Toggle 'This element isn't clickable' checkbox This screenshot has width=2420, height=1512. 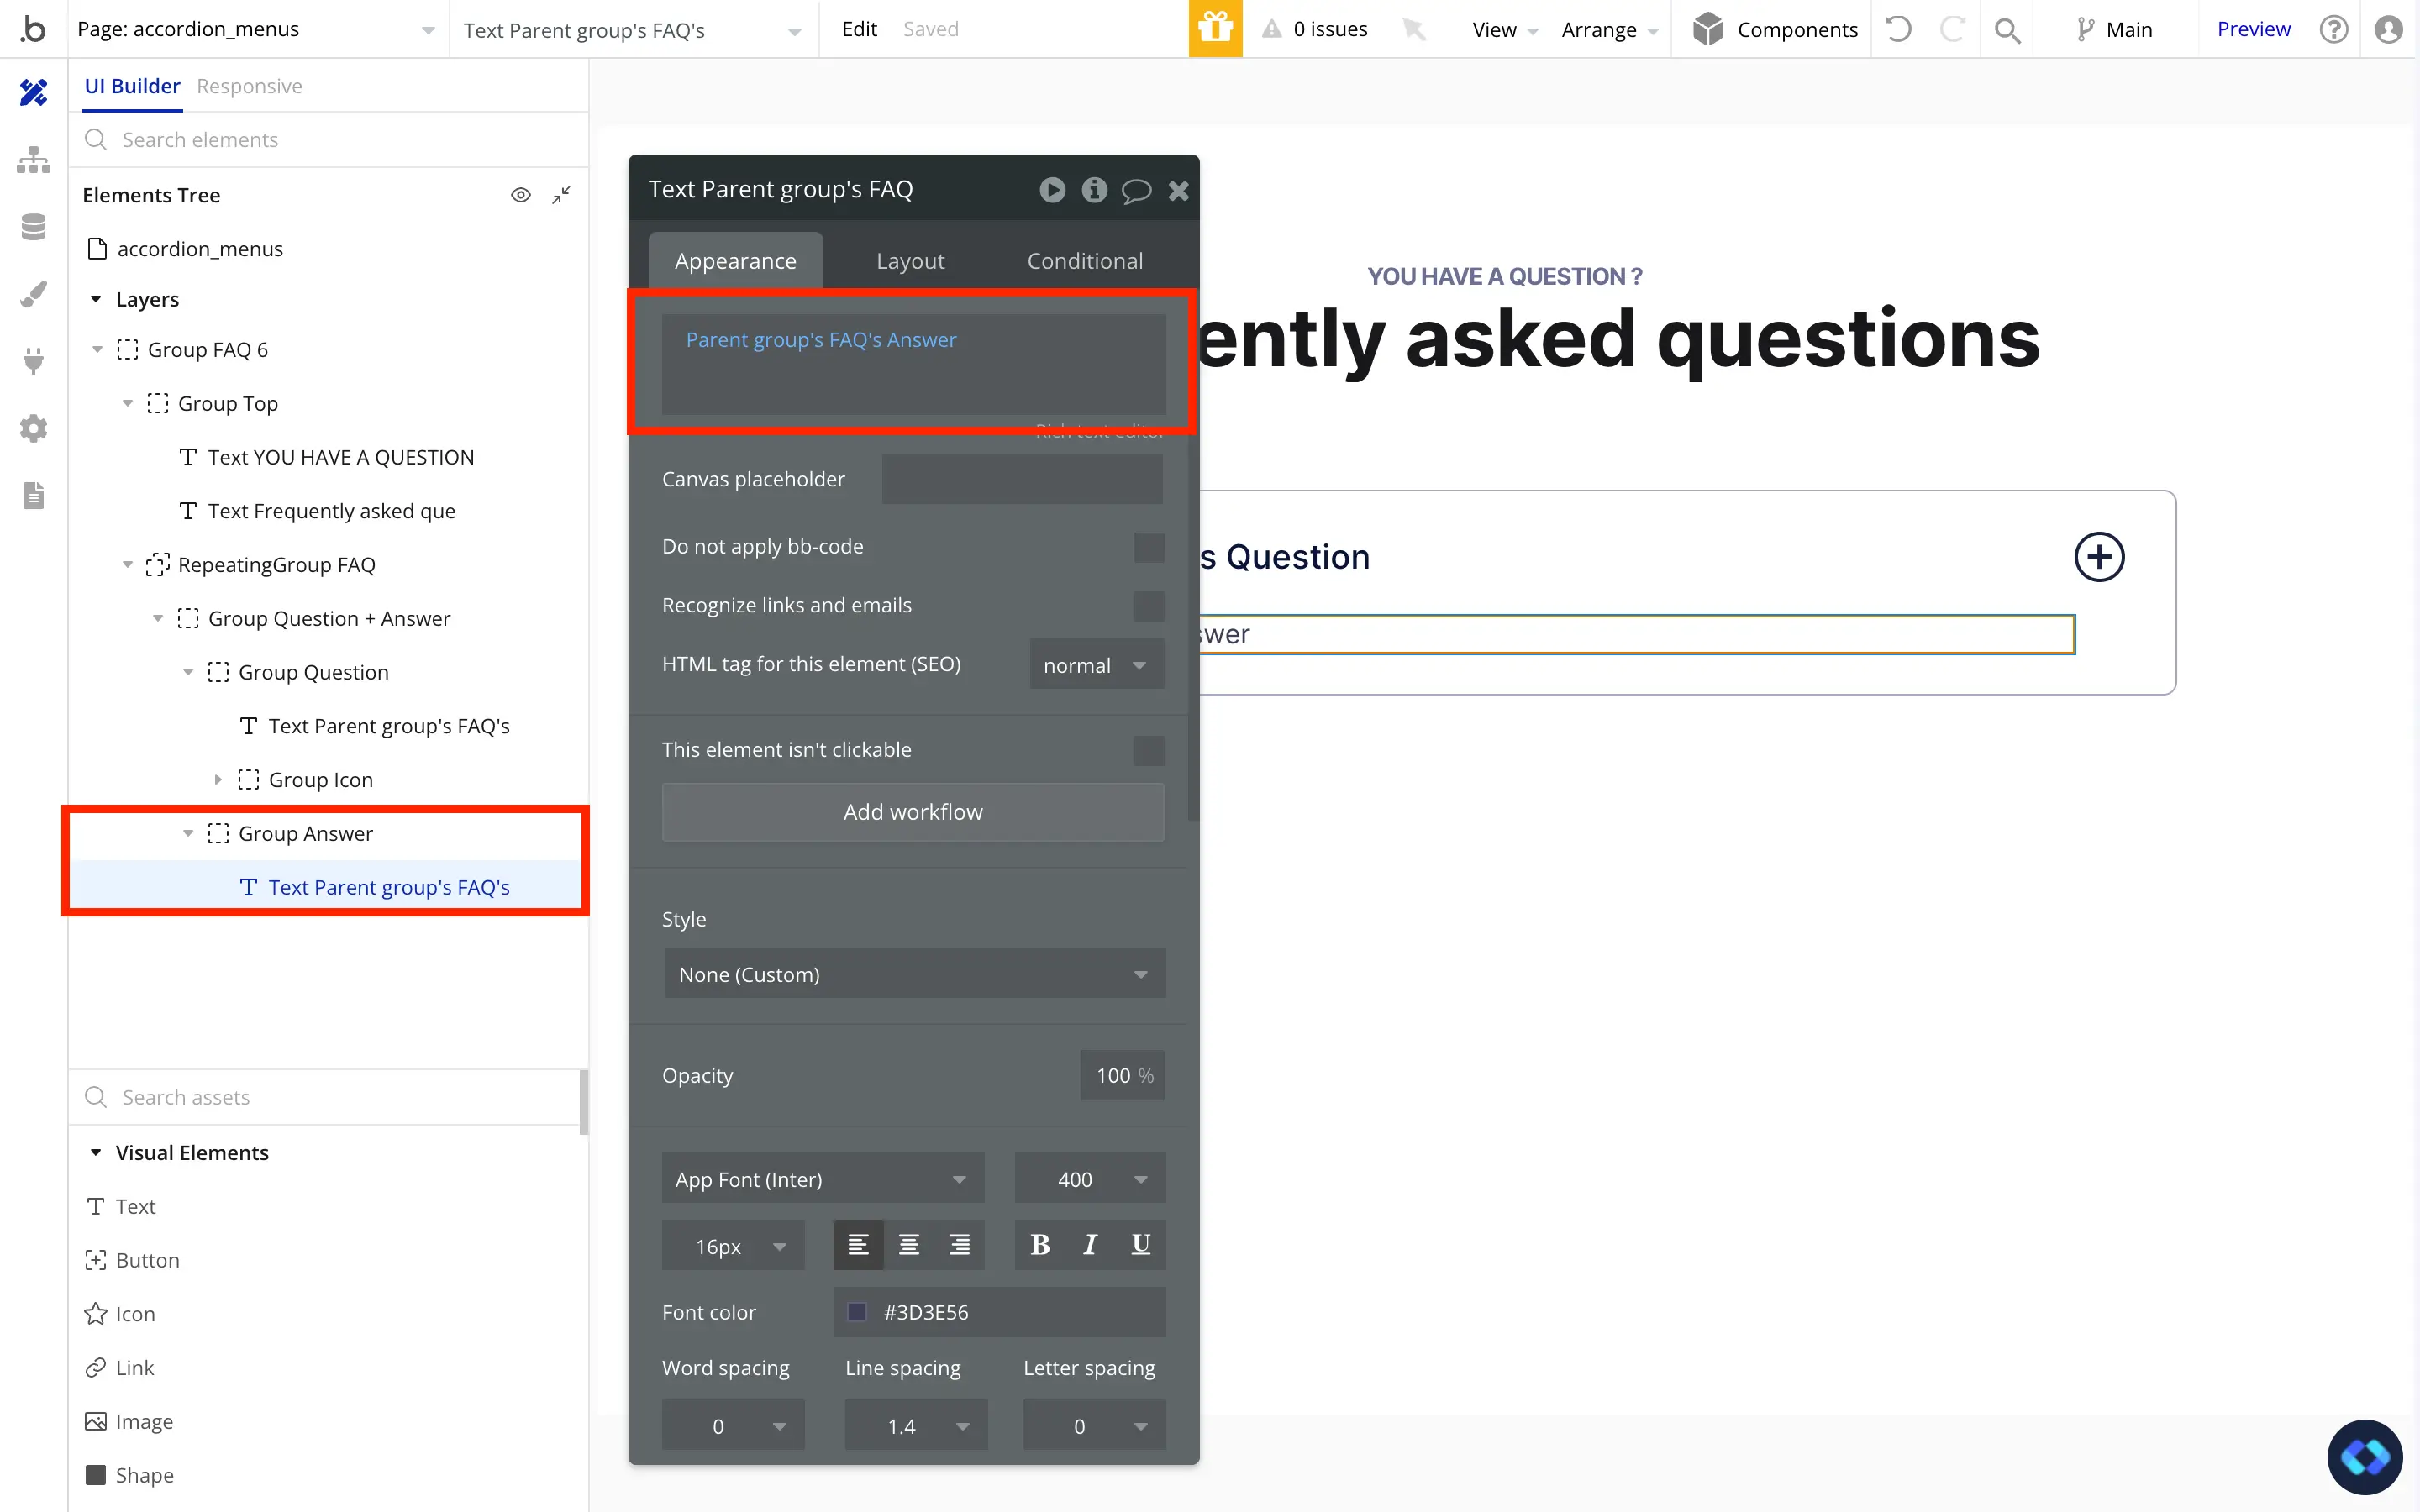[x=1148, y=750]
